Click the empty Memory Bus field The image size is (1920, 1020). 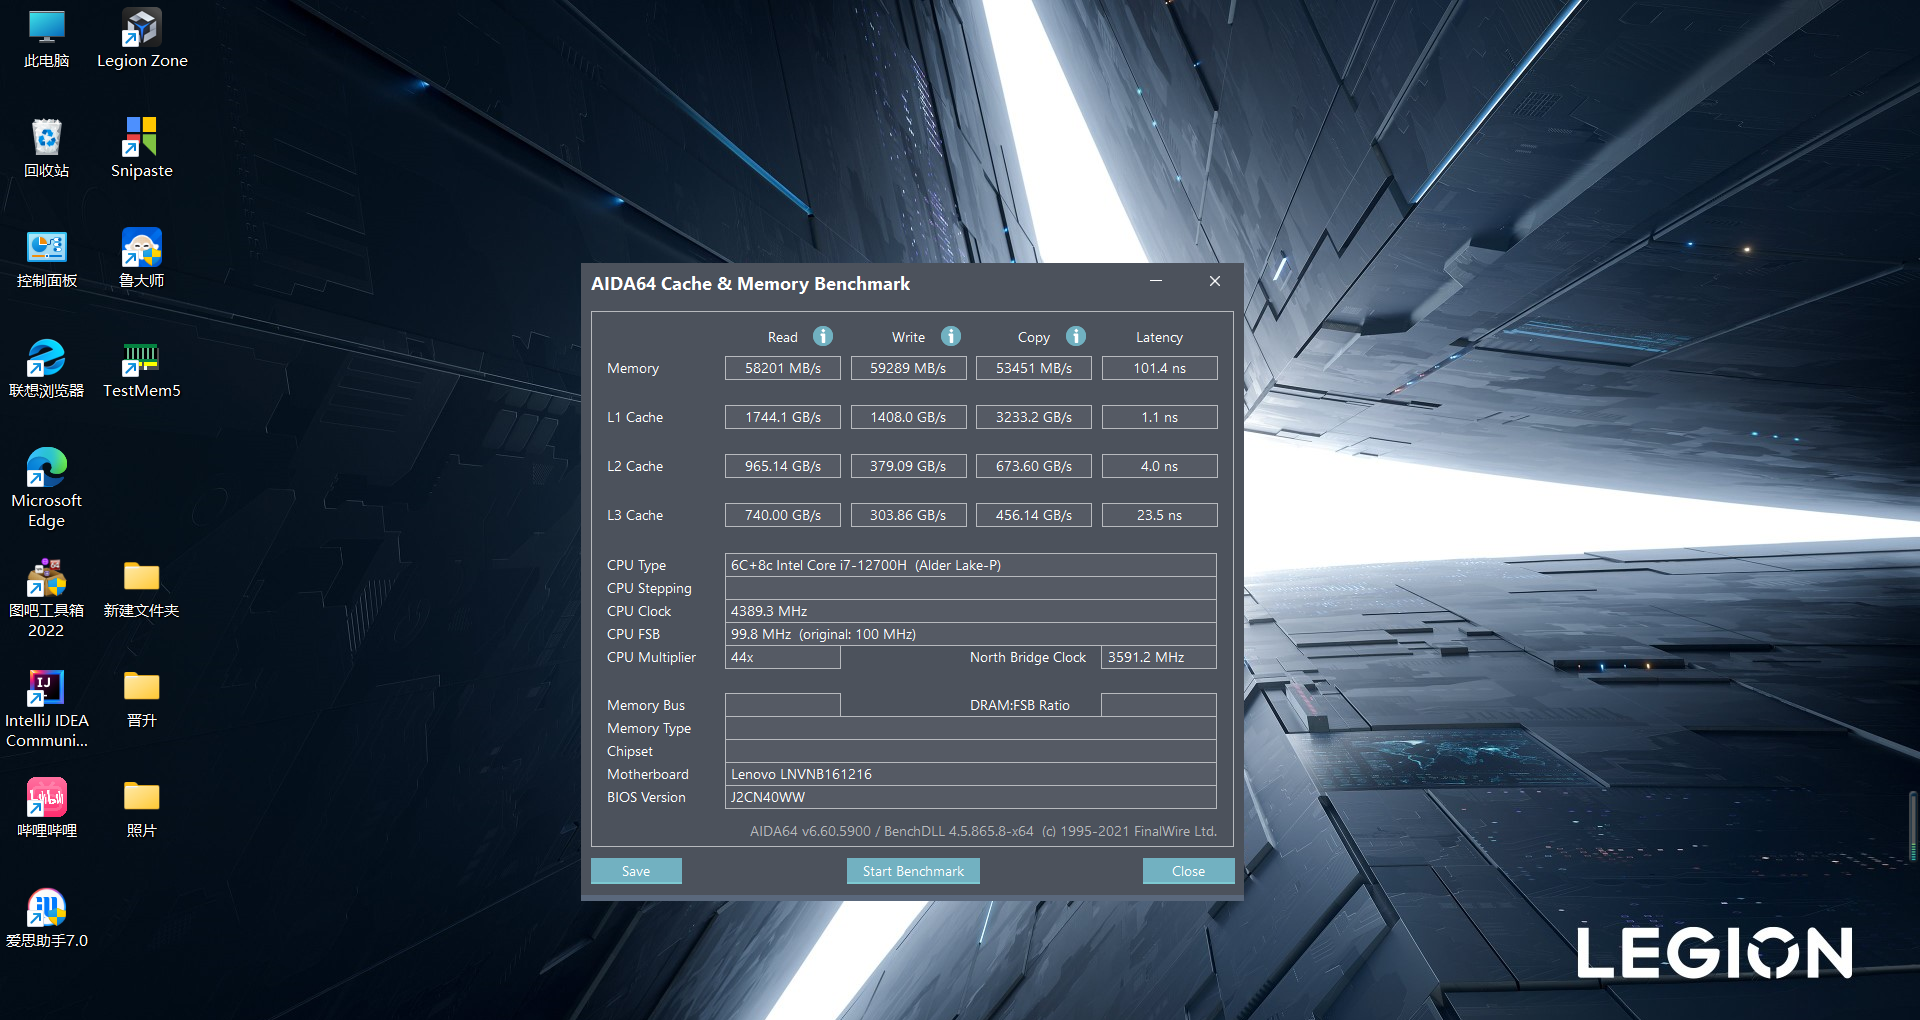pyautogui.click(x=783, y=705)
